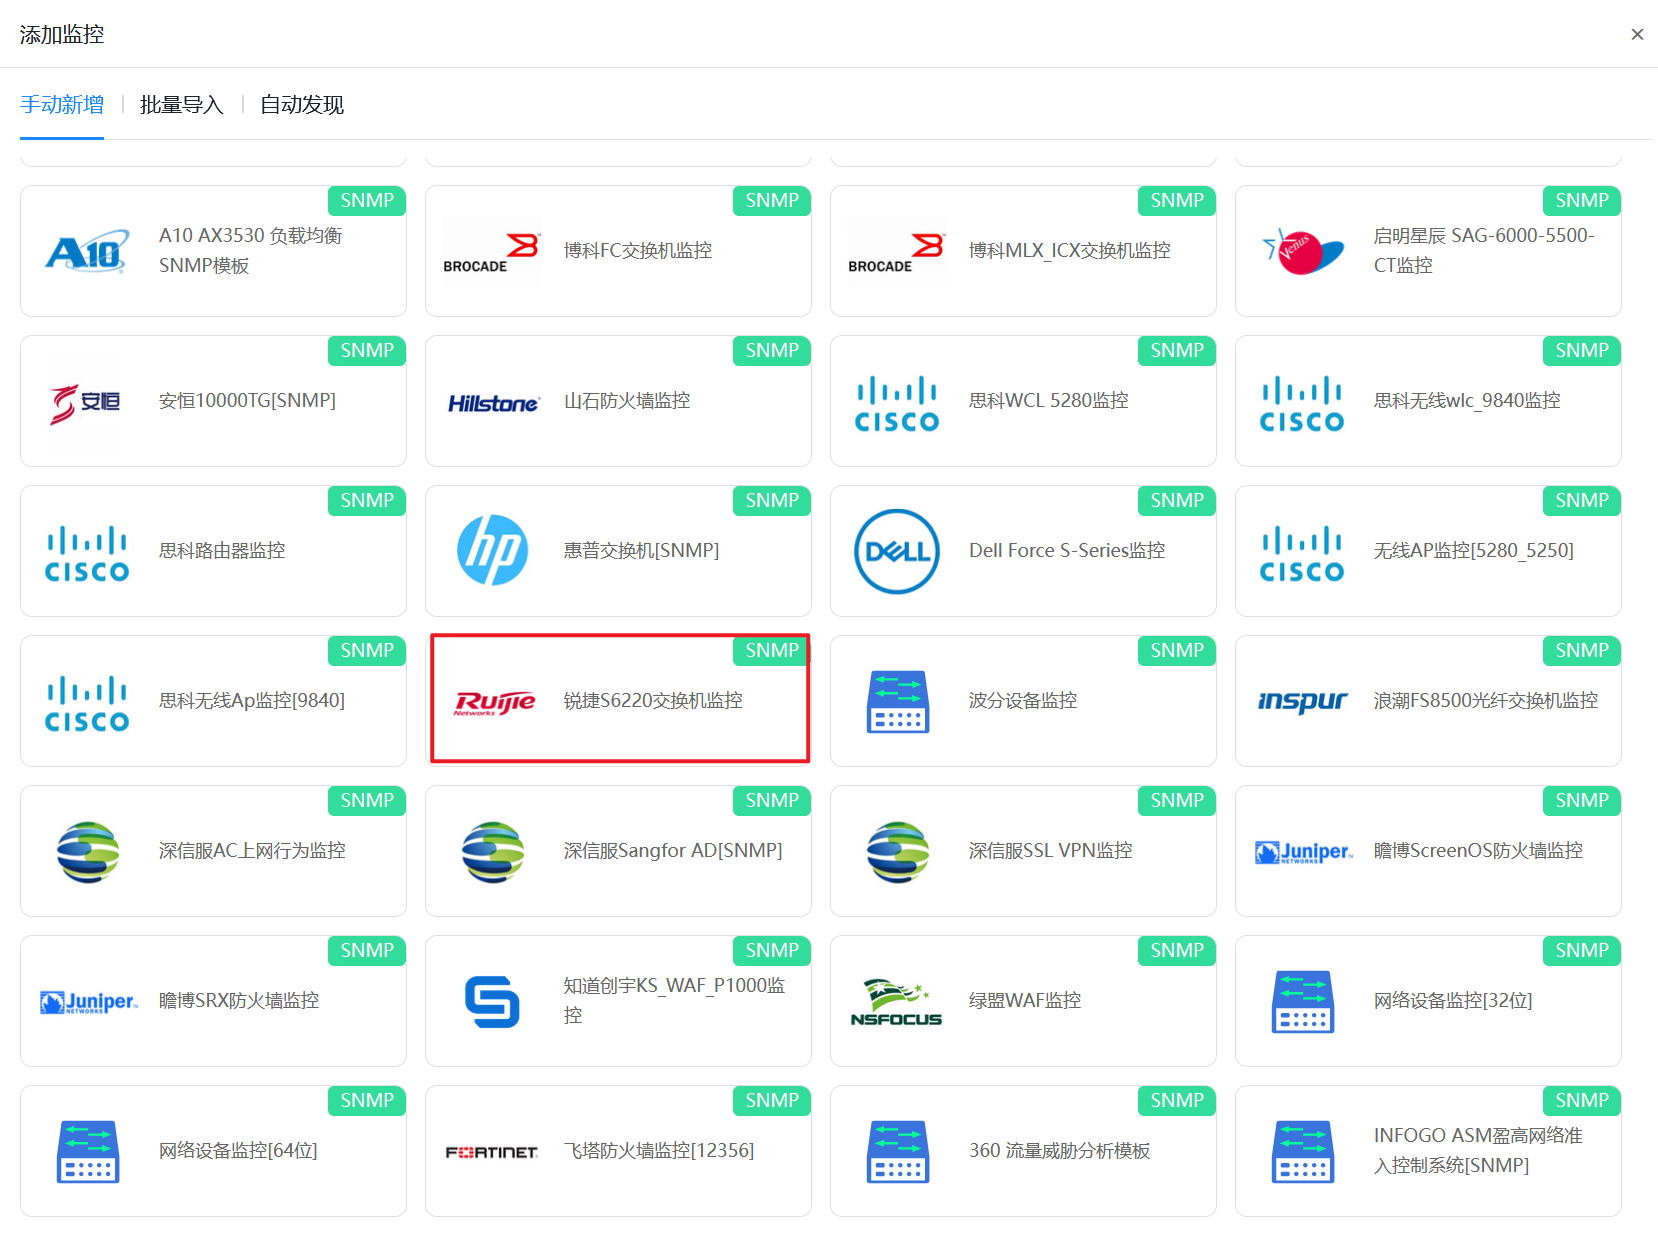The width and height of the screenshot is (1658, 1235).
Task: Select 飞塔防火墙监控[12356] template
Action: (618, 1151)
